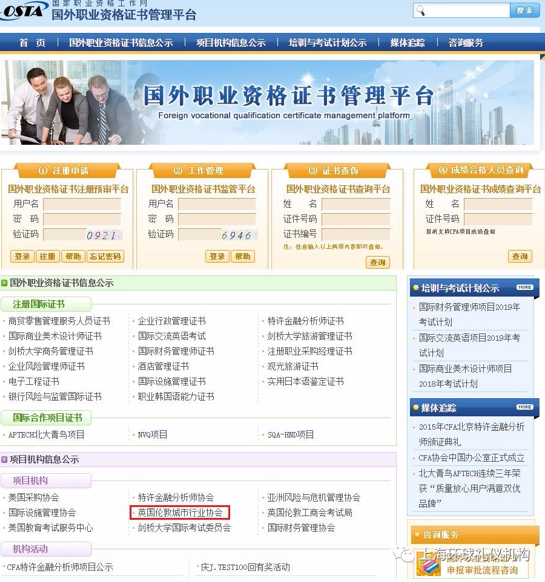Open 实用日本语鉴定证书 link

[306, 382]
